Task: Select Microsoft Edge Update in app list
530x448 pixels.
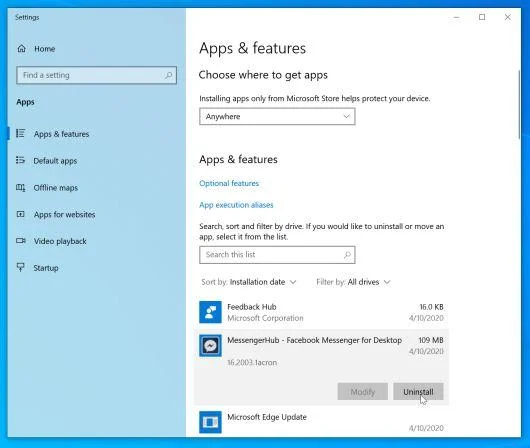Action: pos(321,422)
